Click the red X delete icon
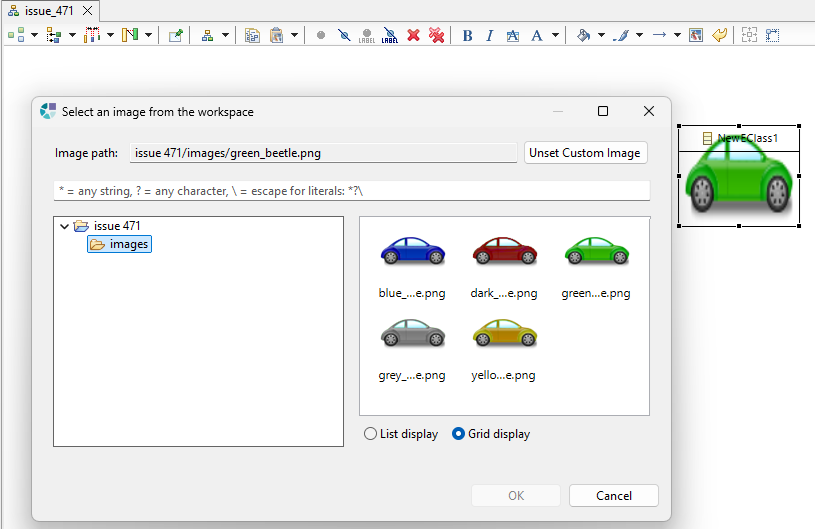The width and height of the screenshot is (815, 529). tap(413, 35)
